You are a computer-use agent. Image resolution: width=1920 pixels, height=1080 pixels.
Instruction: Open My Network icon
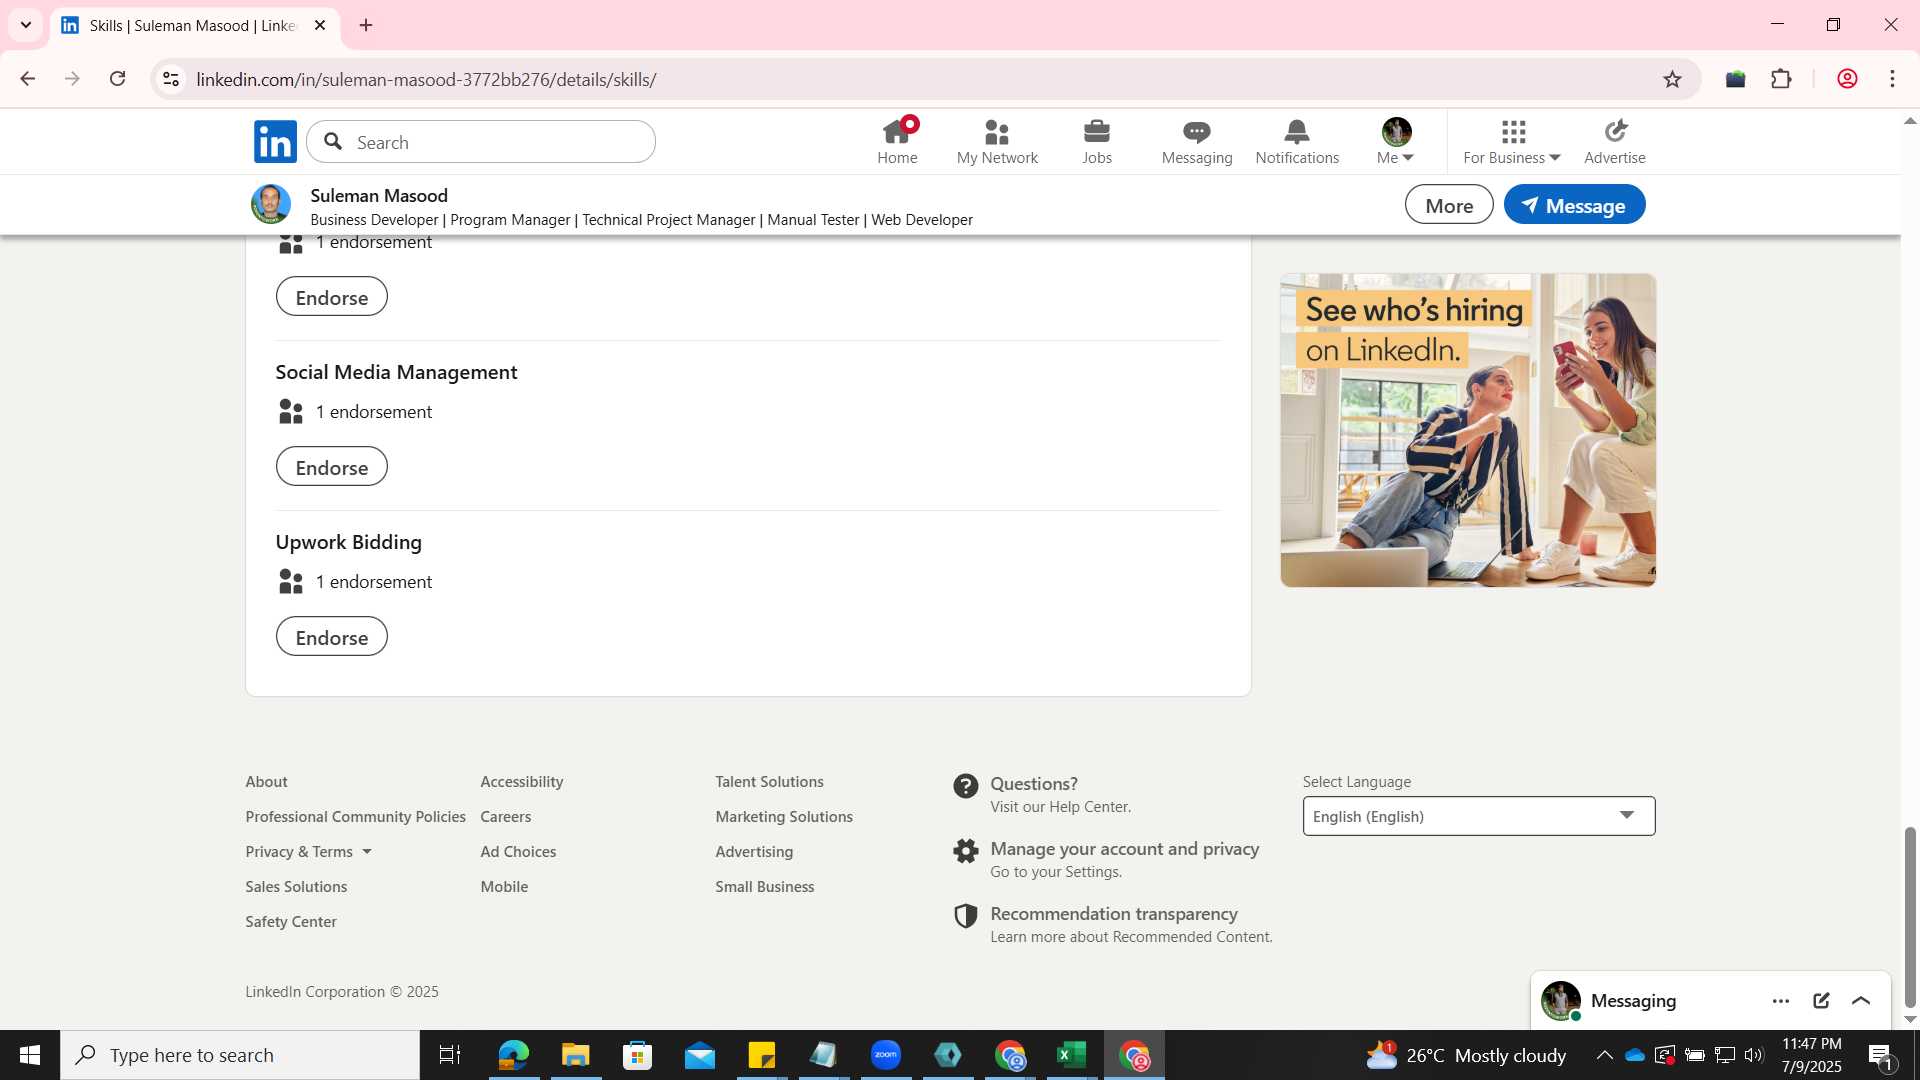click(x=996, y=131)
